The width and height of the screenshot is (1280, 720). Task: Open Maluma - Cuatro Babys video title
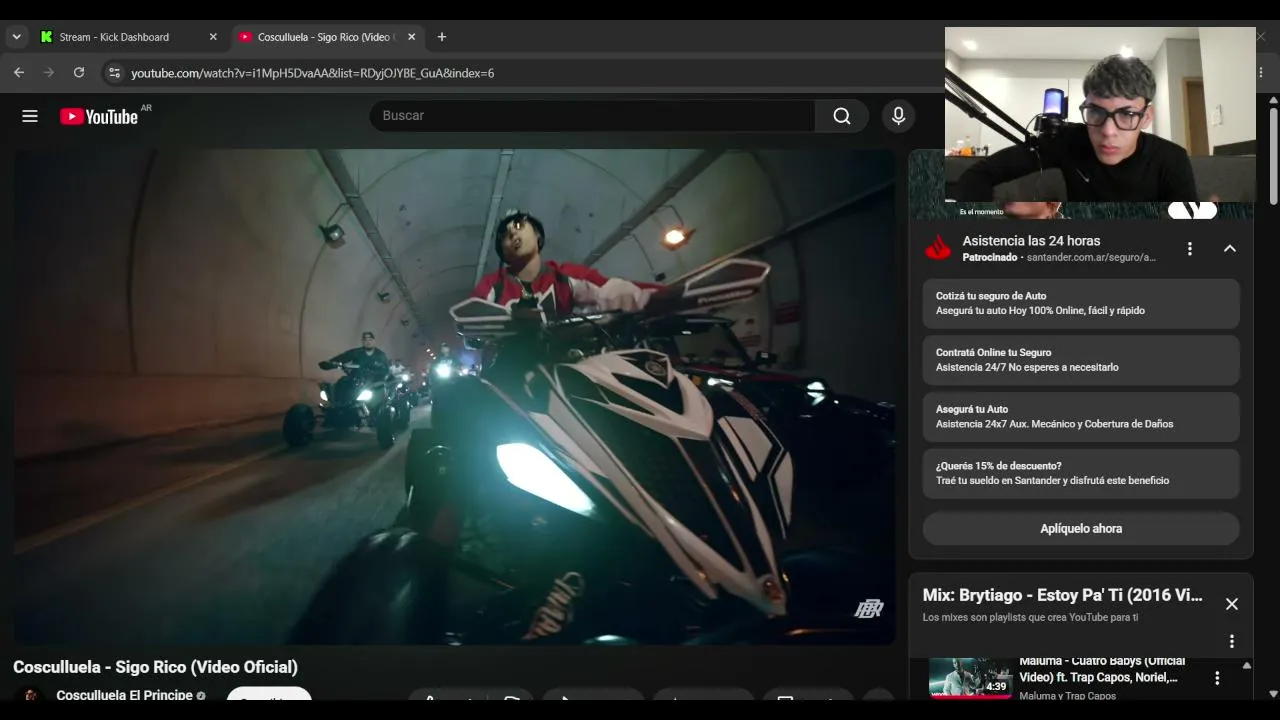coord(1100,669)
